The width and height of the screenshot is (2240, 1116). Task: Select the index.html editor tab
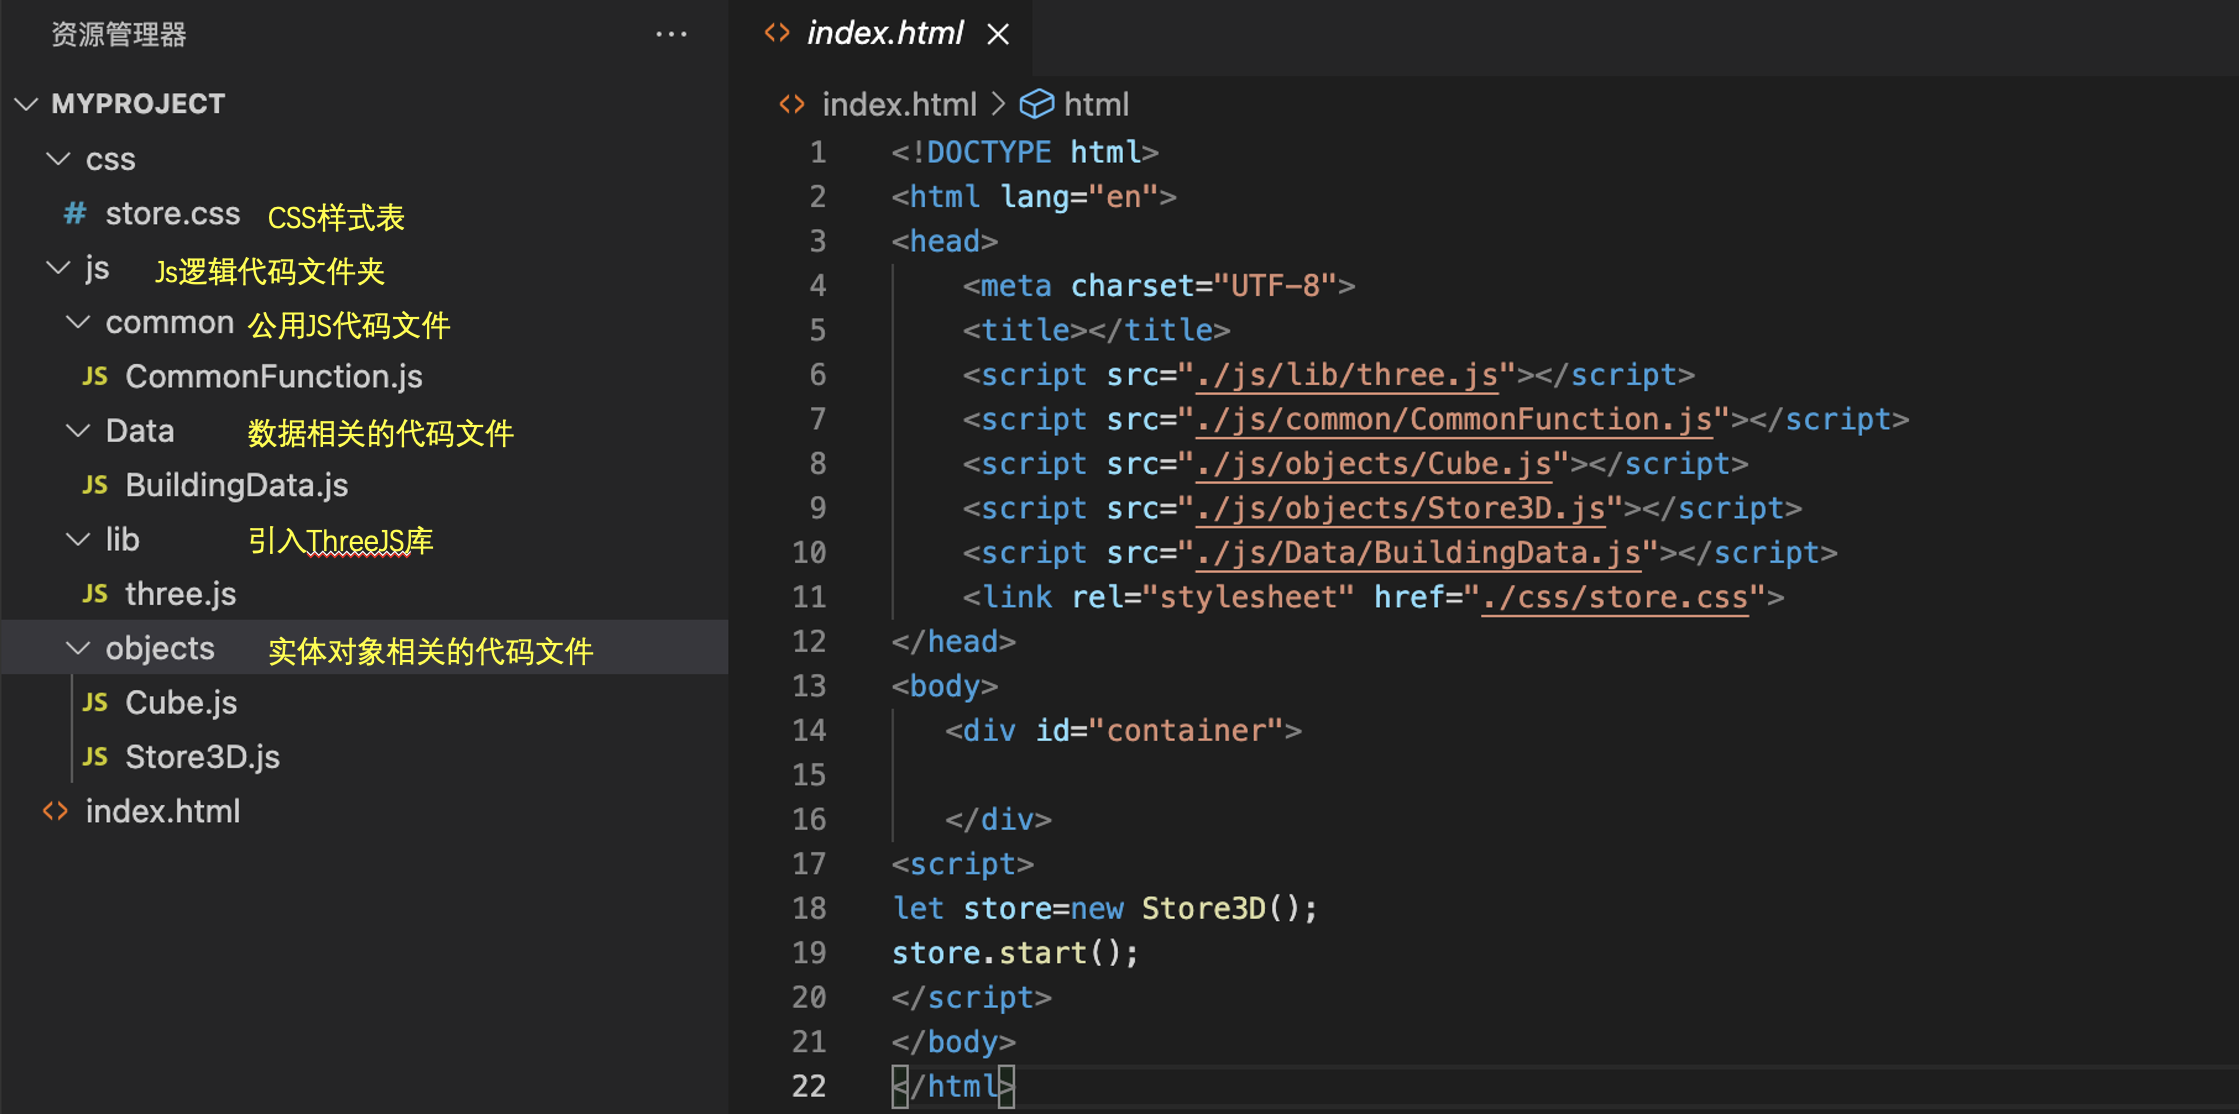click(884, 34)
